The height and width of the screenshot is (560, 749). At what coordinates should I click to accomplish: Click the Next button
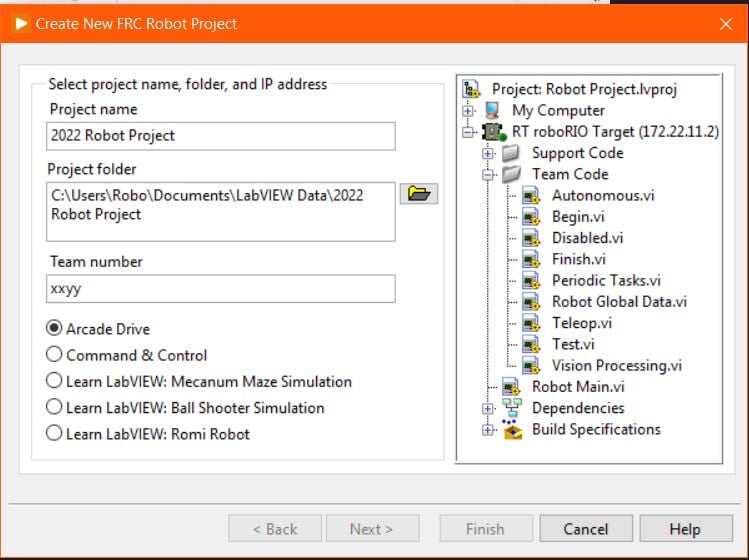pos(373,528)
